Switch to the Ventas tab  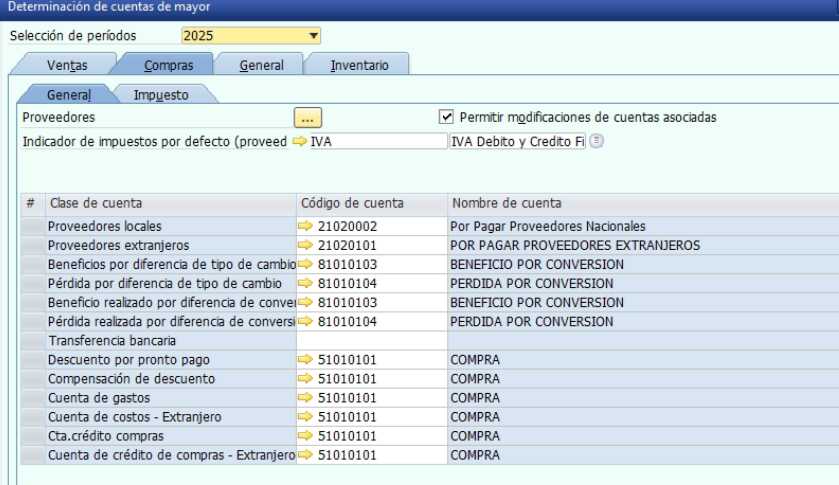66,65
